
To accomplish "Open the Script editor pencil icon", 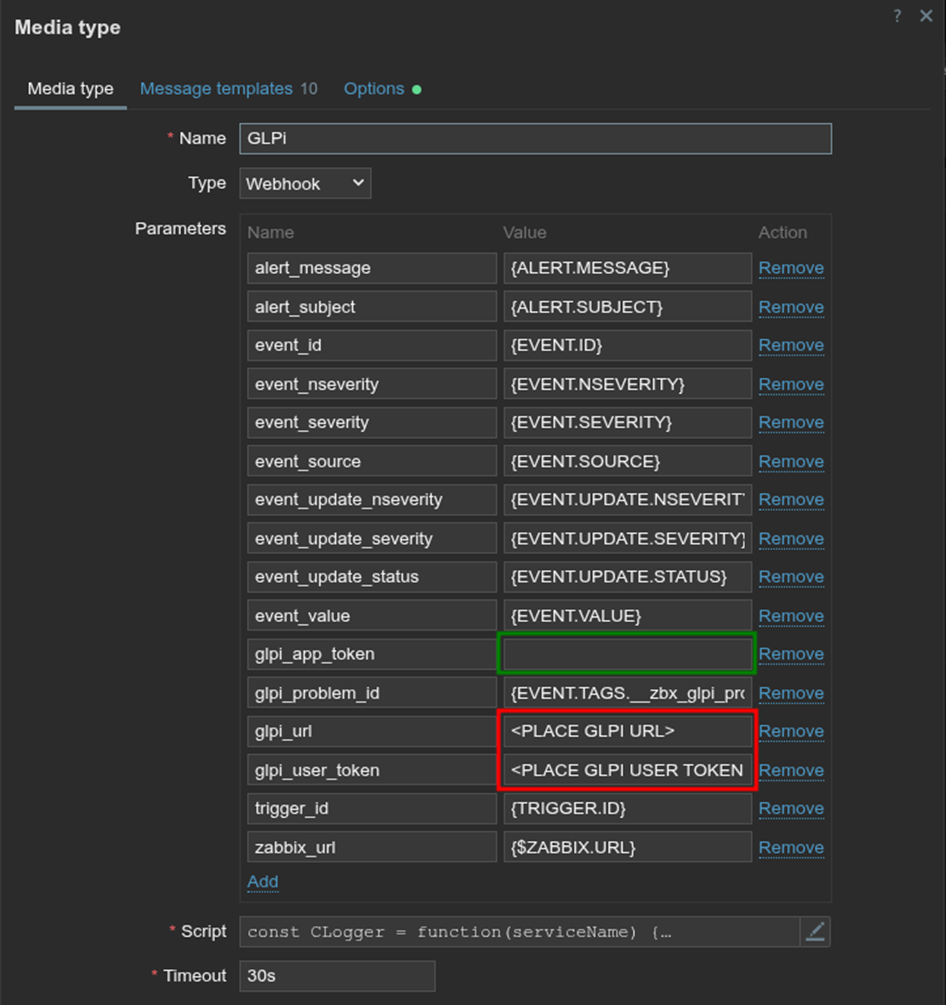I will tap(815, 932).
